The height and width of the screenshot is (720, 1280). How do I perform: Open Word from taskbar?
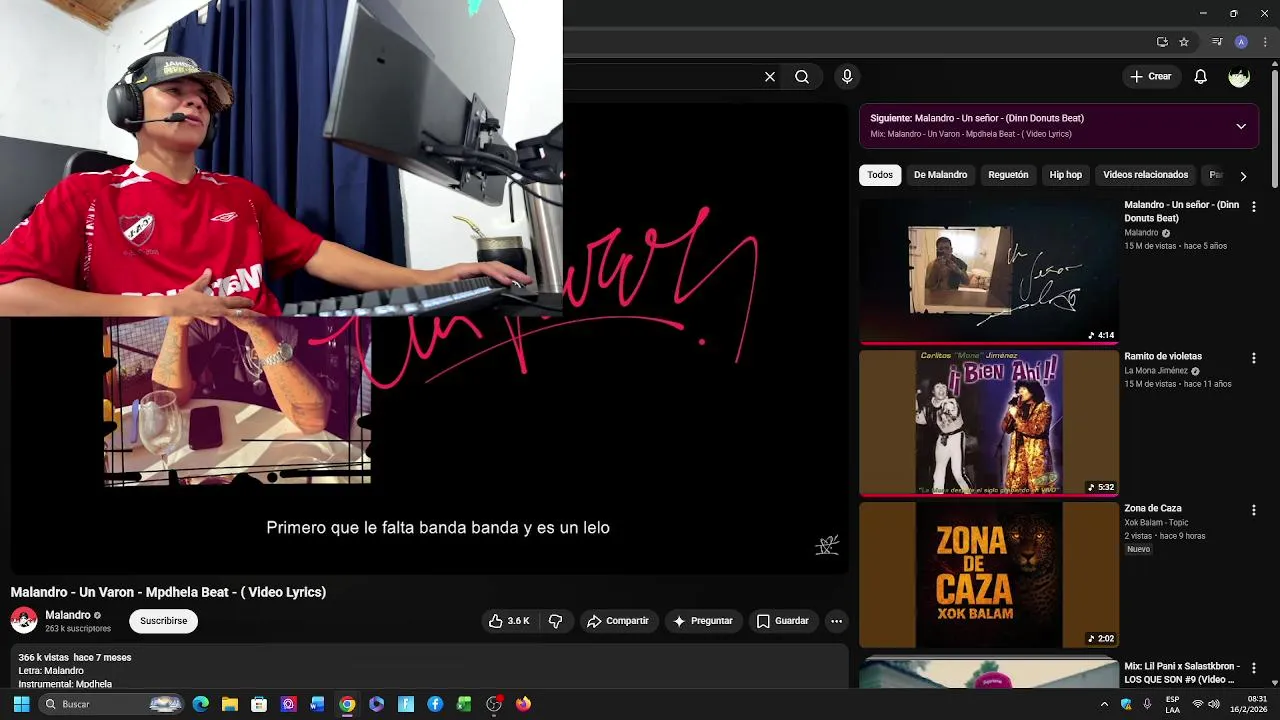pos(317,704)
